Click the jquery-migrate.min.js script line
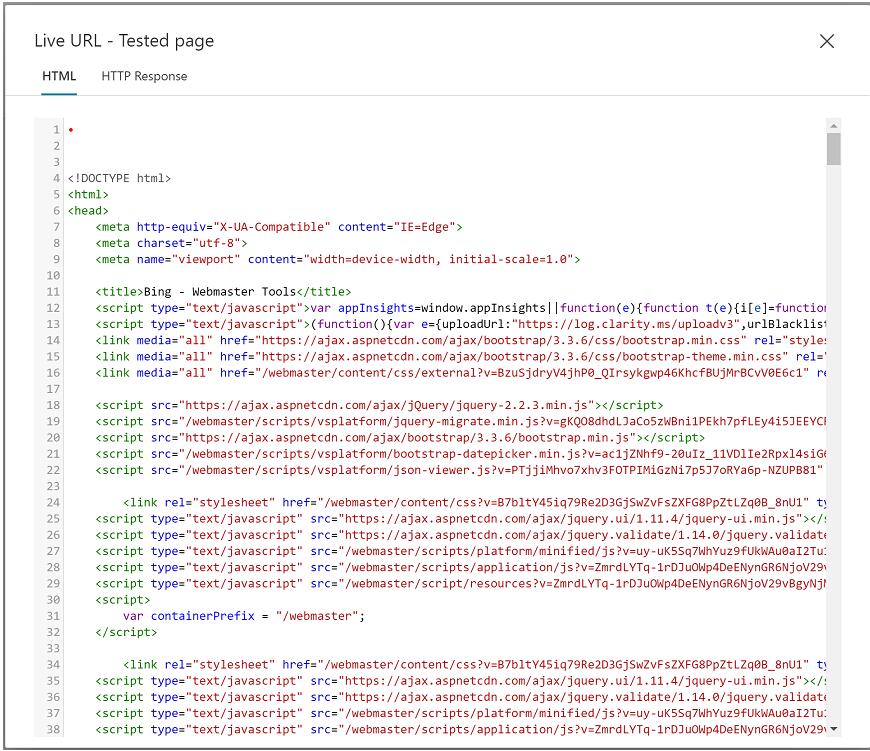The image size is (870, 751). [x=461, y=421]
